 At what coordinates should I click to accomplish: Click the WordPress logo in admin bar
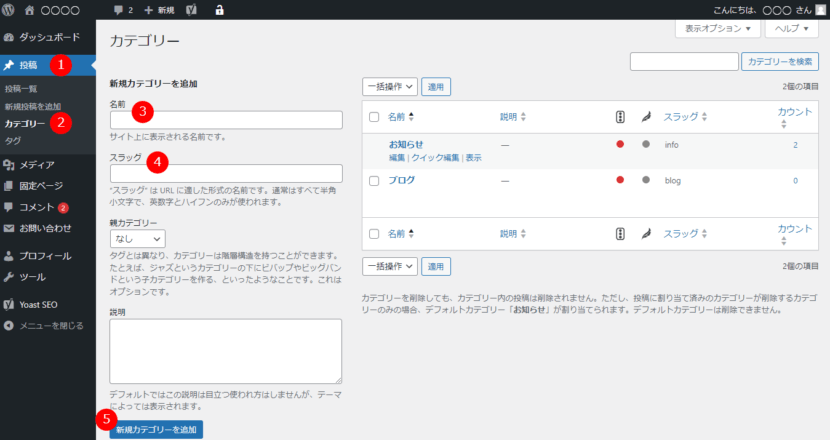[9, 9]
